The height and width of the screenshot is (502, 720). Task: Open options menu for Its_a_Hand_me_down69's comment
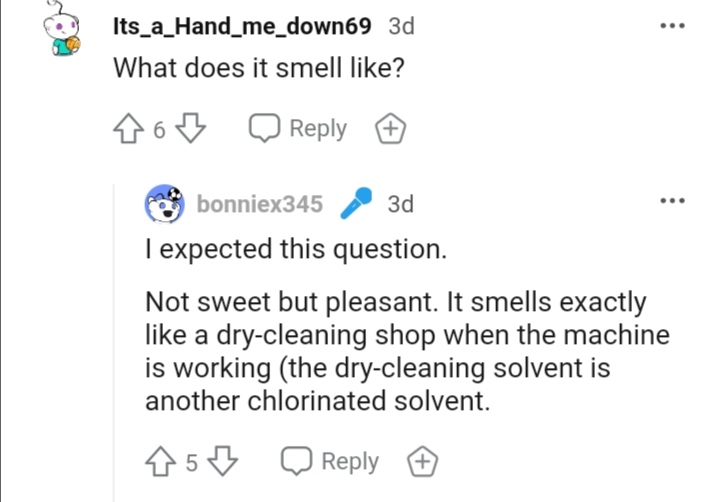pos(673,26)
